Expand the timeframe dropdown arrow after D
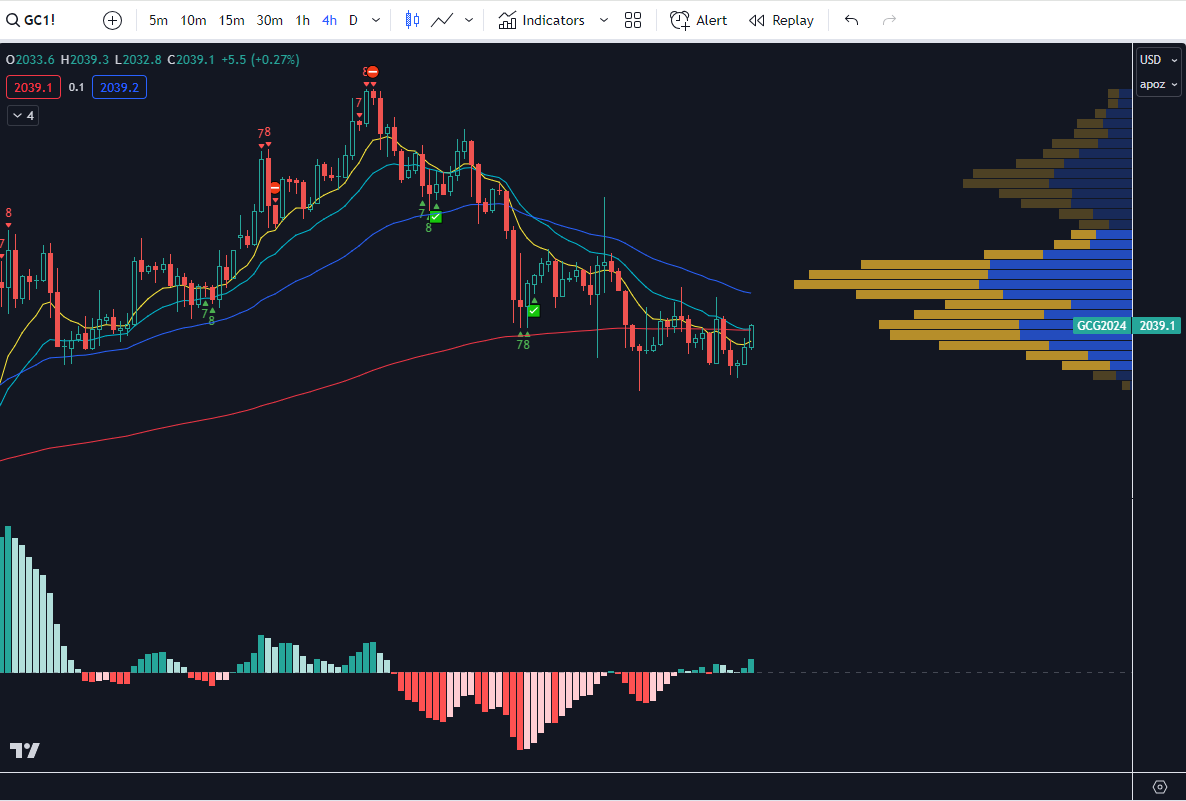 pyautogui.click(x=376, y=20)
